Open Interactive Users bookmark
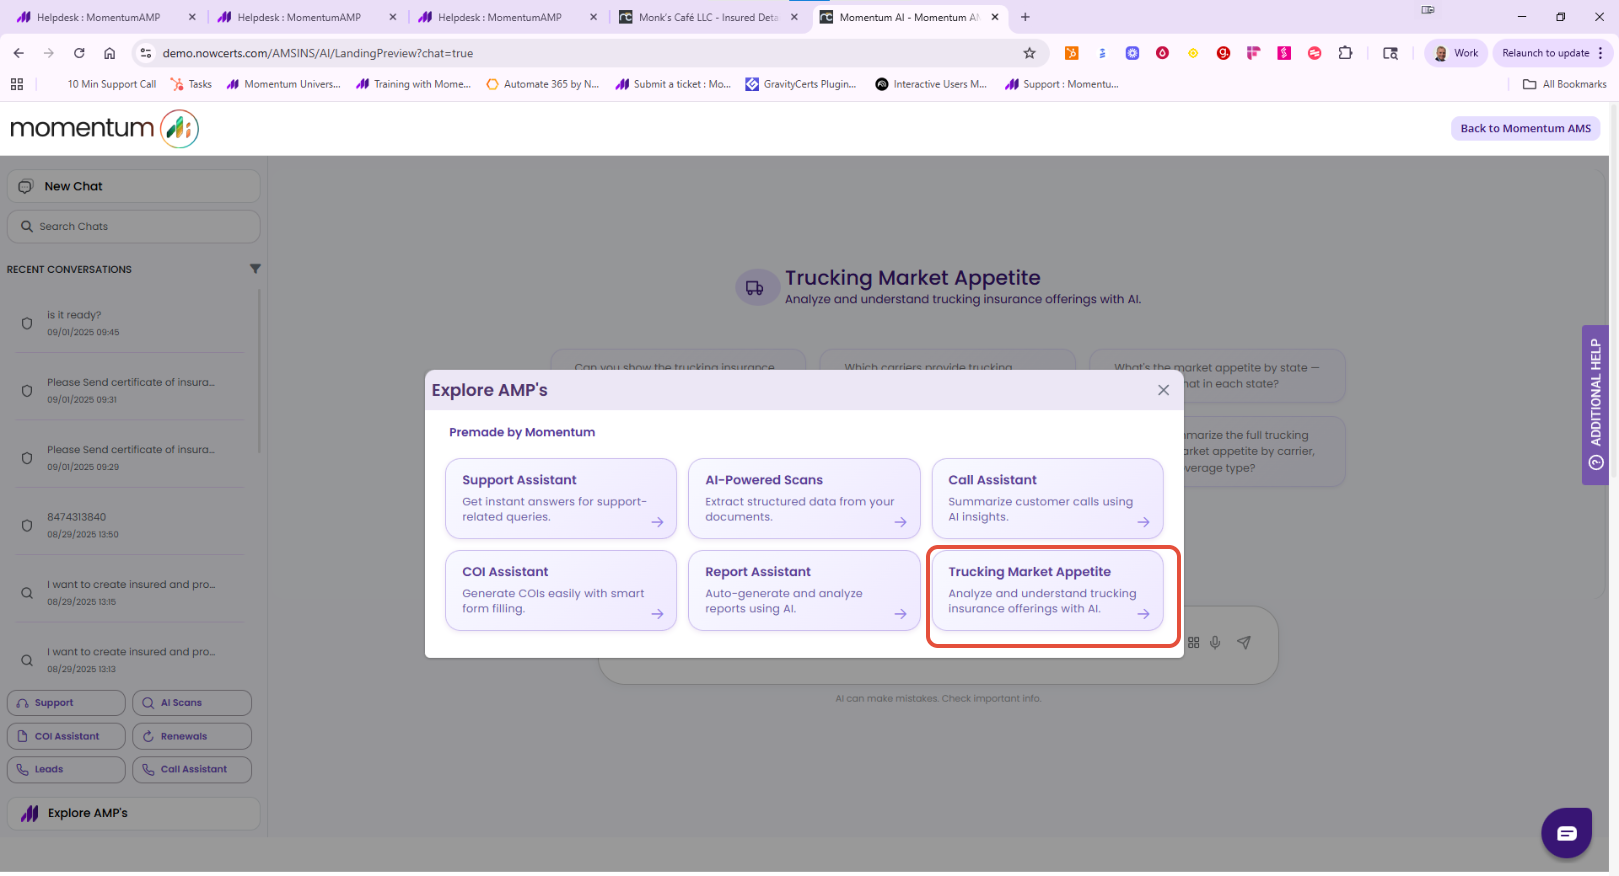Screen dimensions: 1619x876 pyautogui.click(x=931, y=84)
